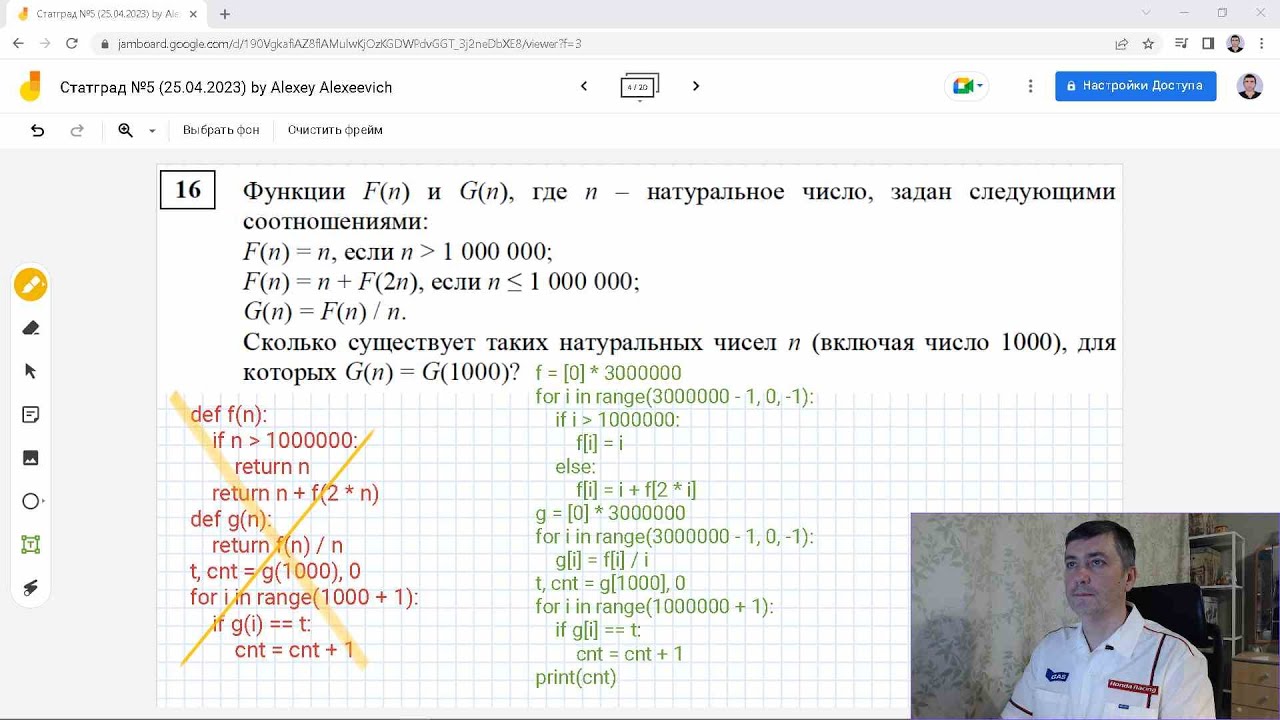Undo the last Jamboard action
This screenshot has height=720, width=1280.
[38, 130]
